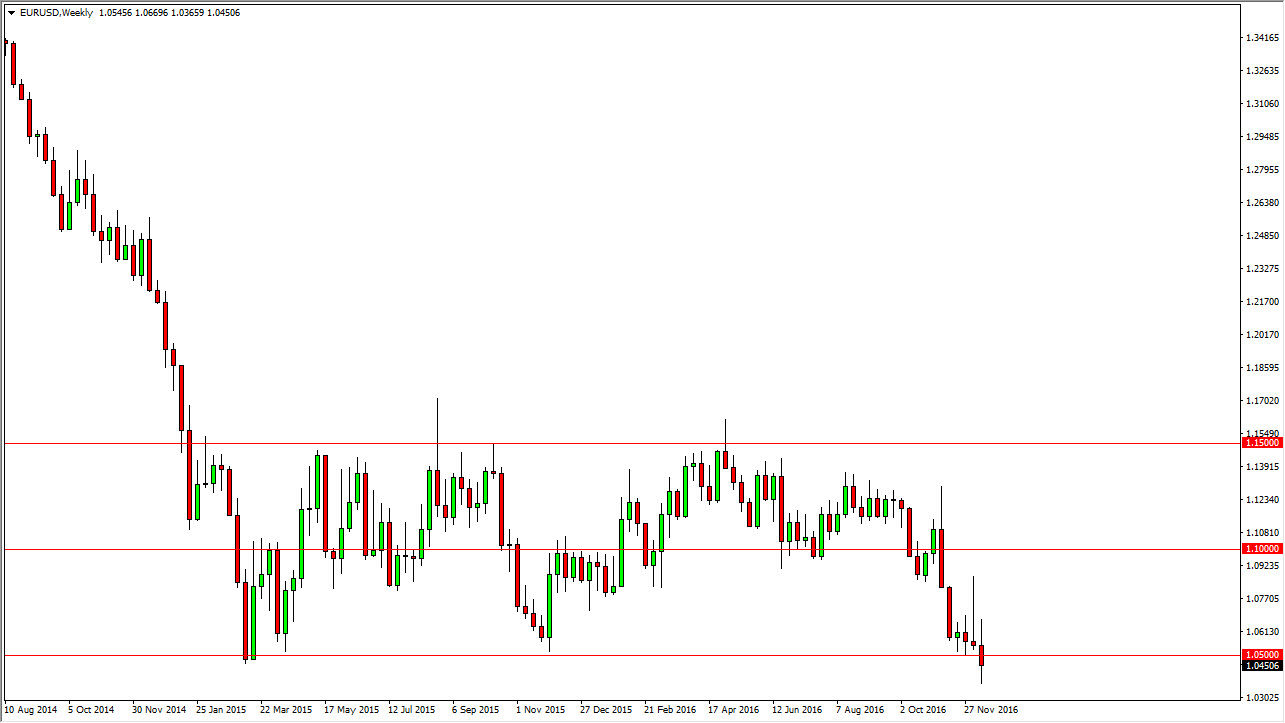Click the 1.07705 price axis value
The height and width of the screenshot is (723, 1285).
[1262, 599]
